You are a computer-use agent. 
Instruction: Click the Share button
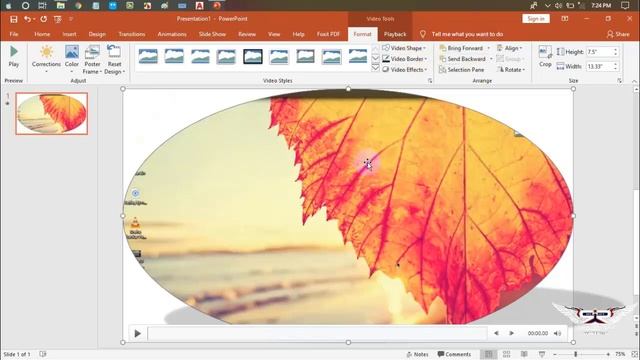click(618, 34)
